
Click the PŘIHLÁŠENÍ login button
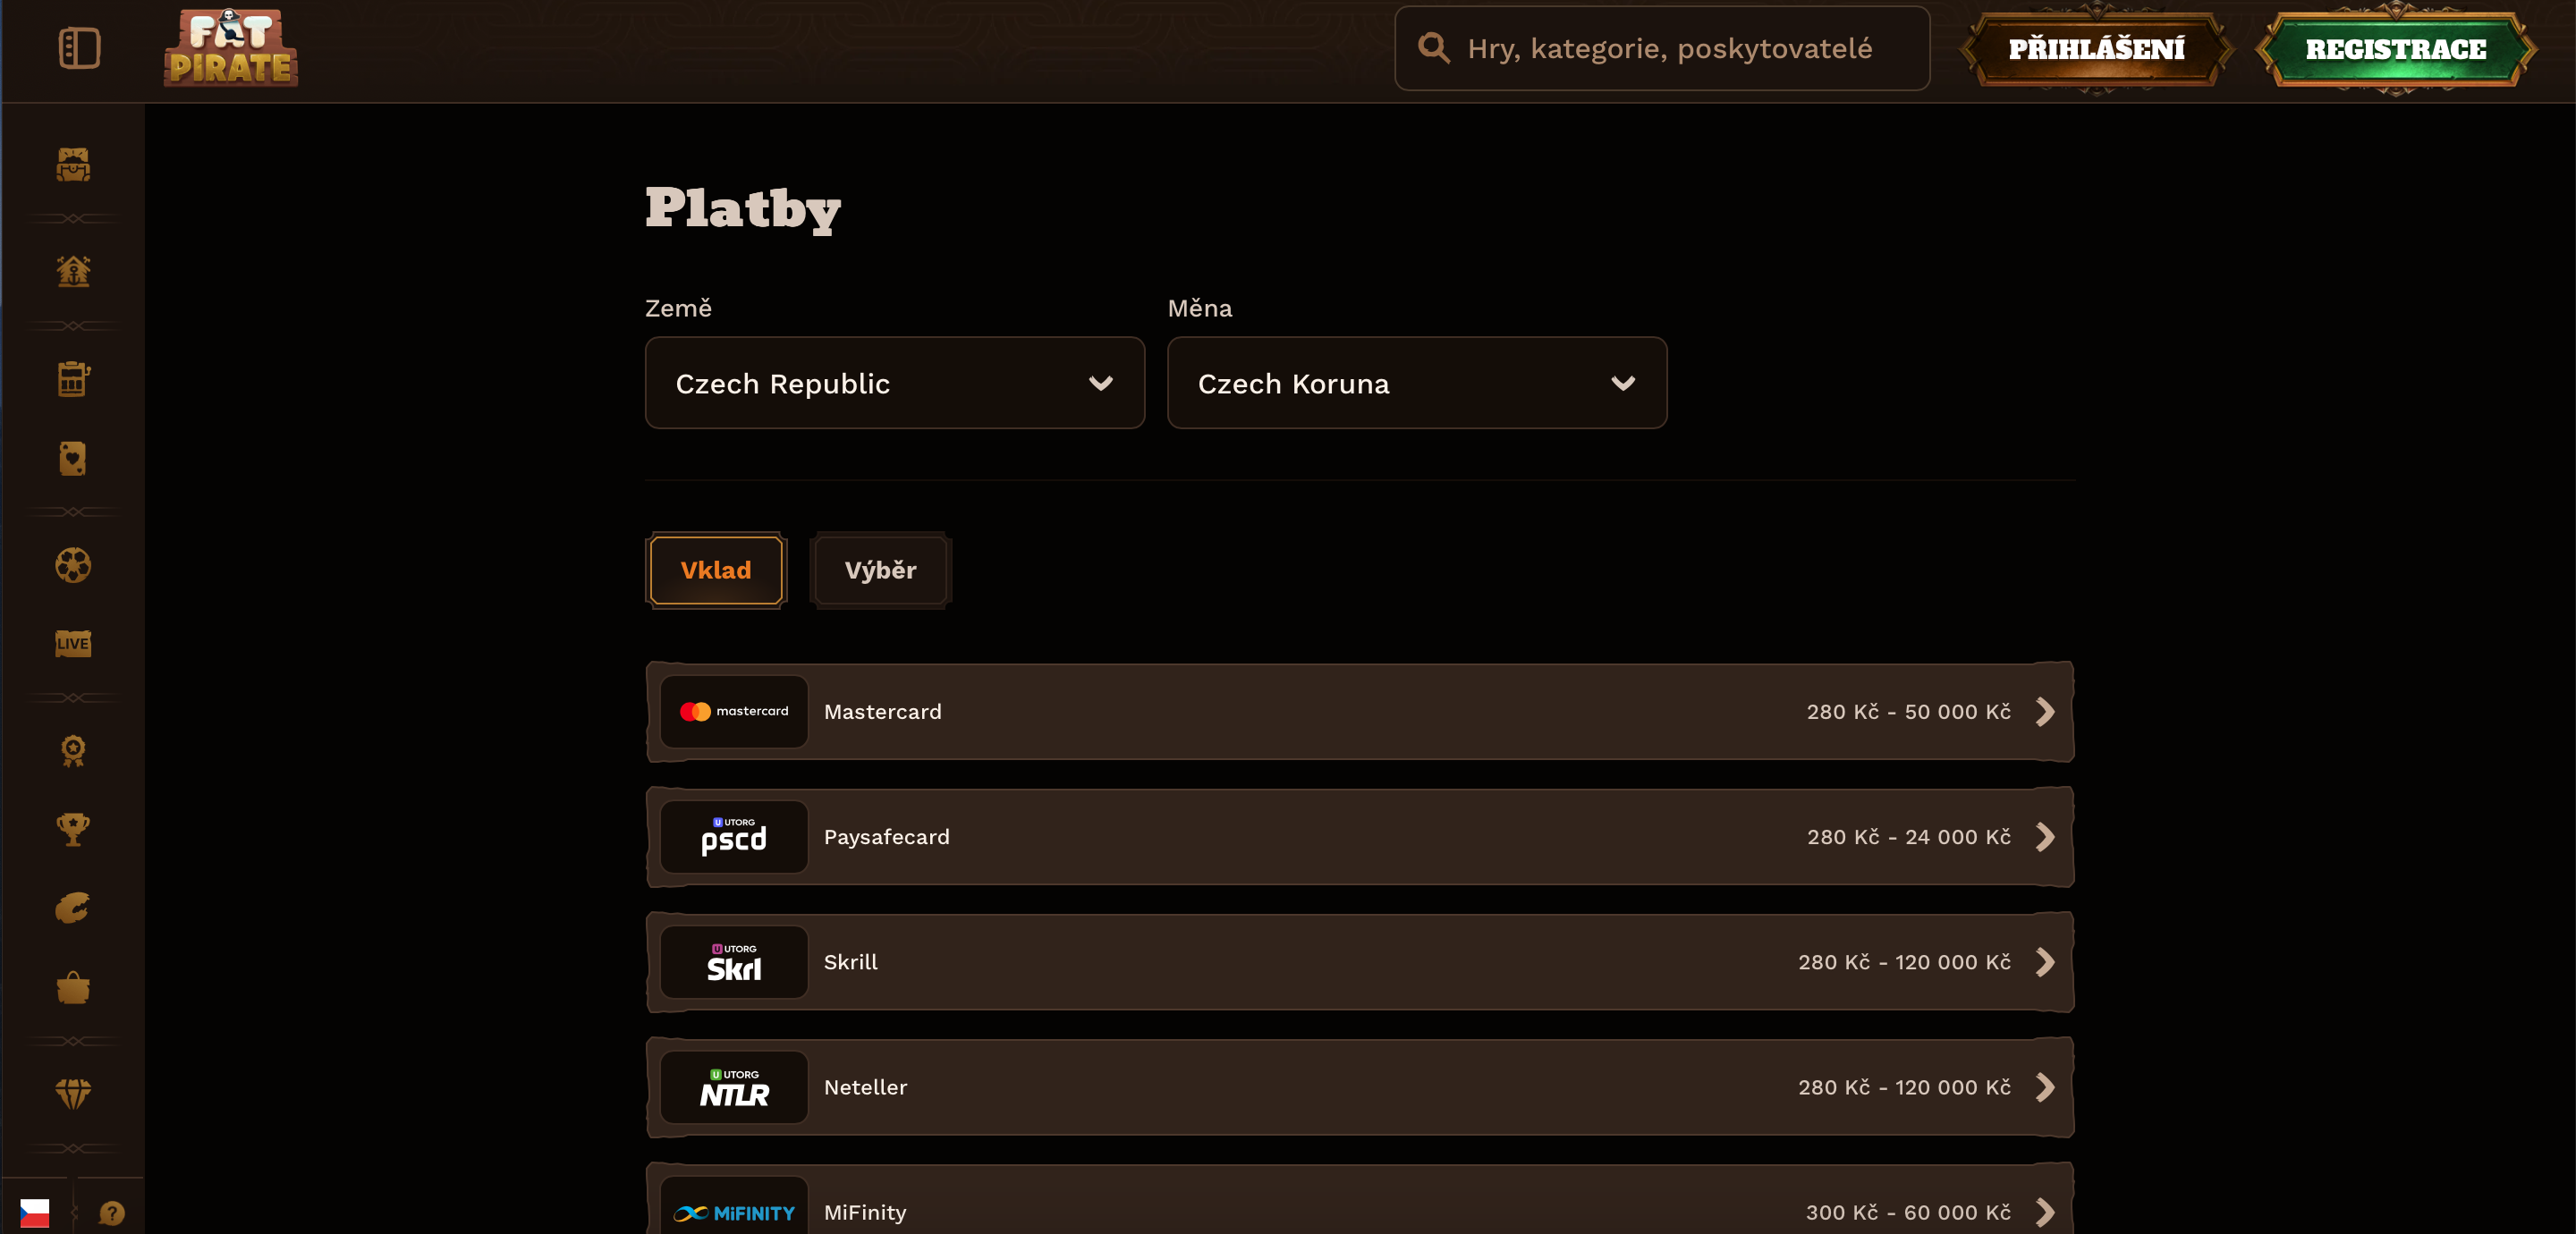[x=2096, y=48]
